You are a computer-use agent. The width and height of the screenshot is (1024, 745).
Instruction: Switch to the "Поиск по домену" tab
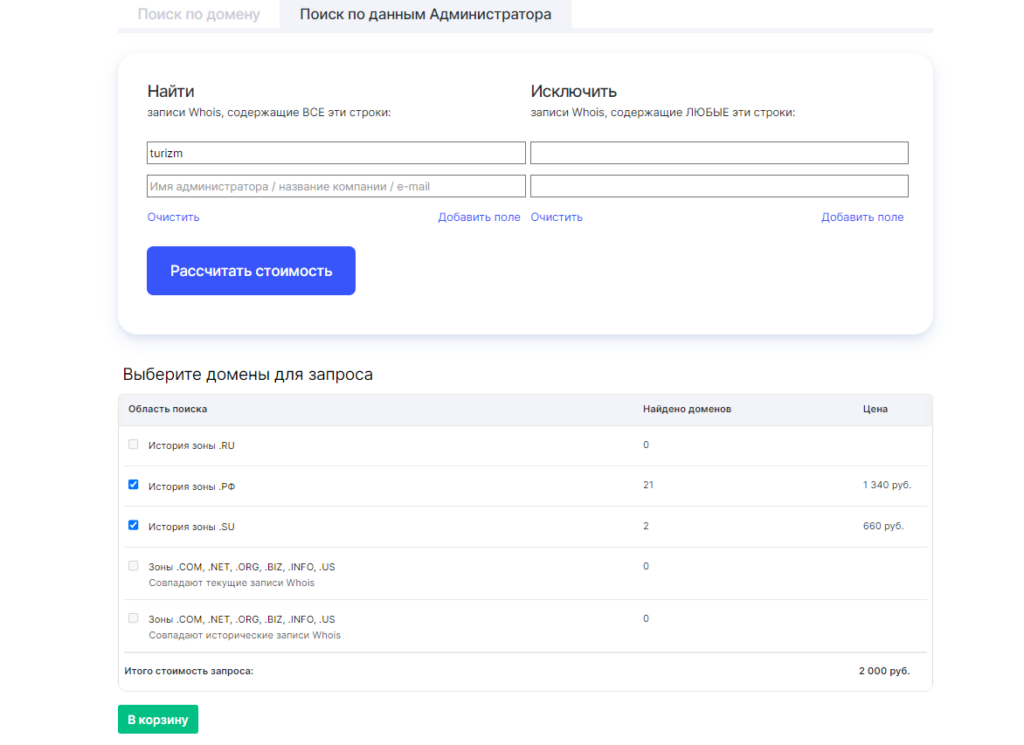click(198, 15)
